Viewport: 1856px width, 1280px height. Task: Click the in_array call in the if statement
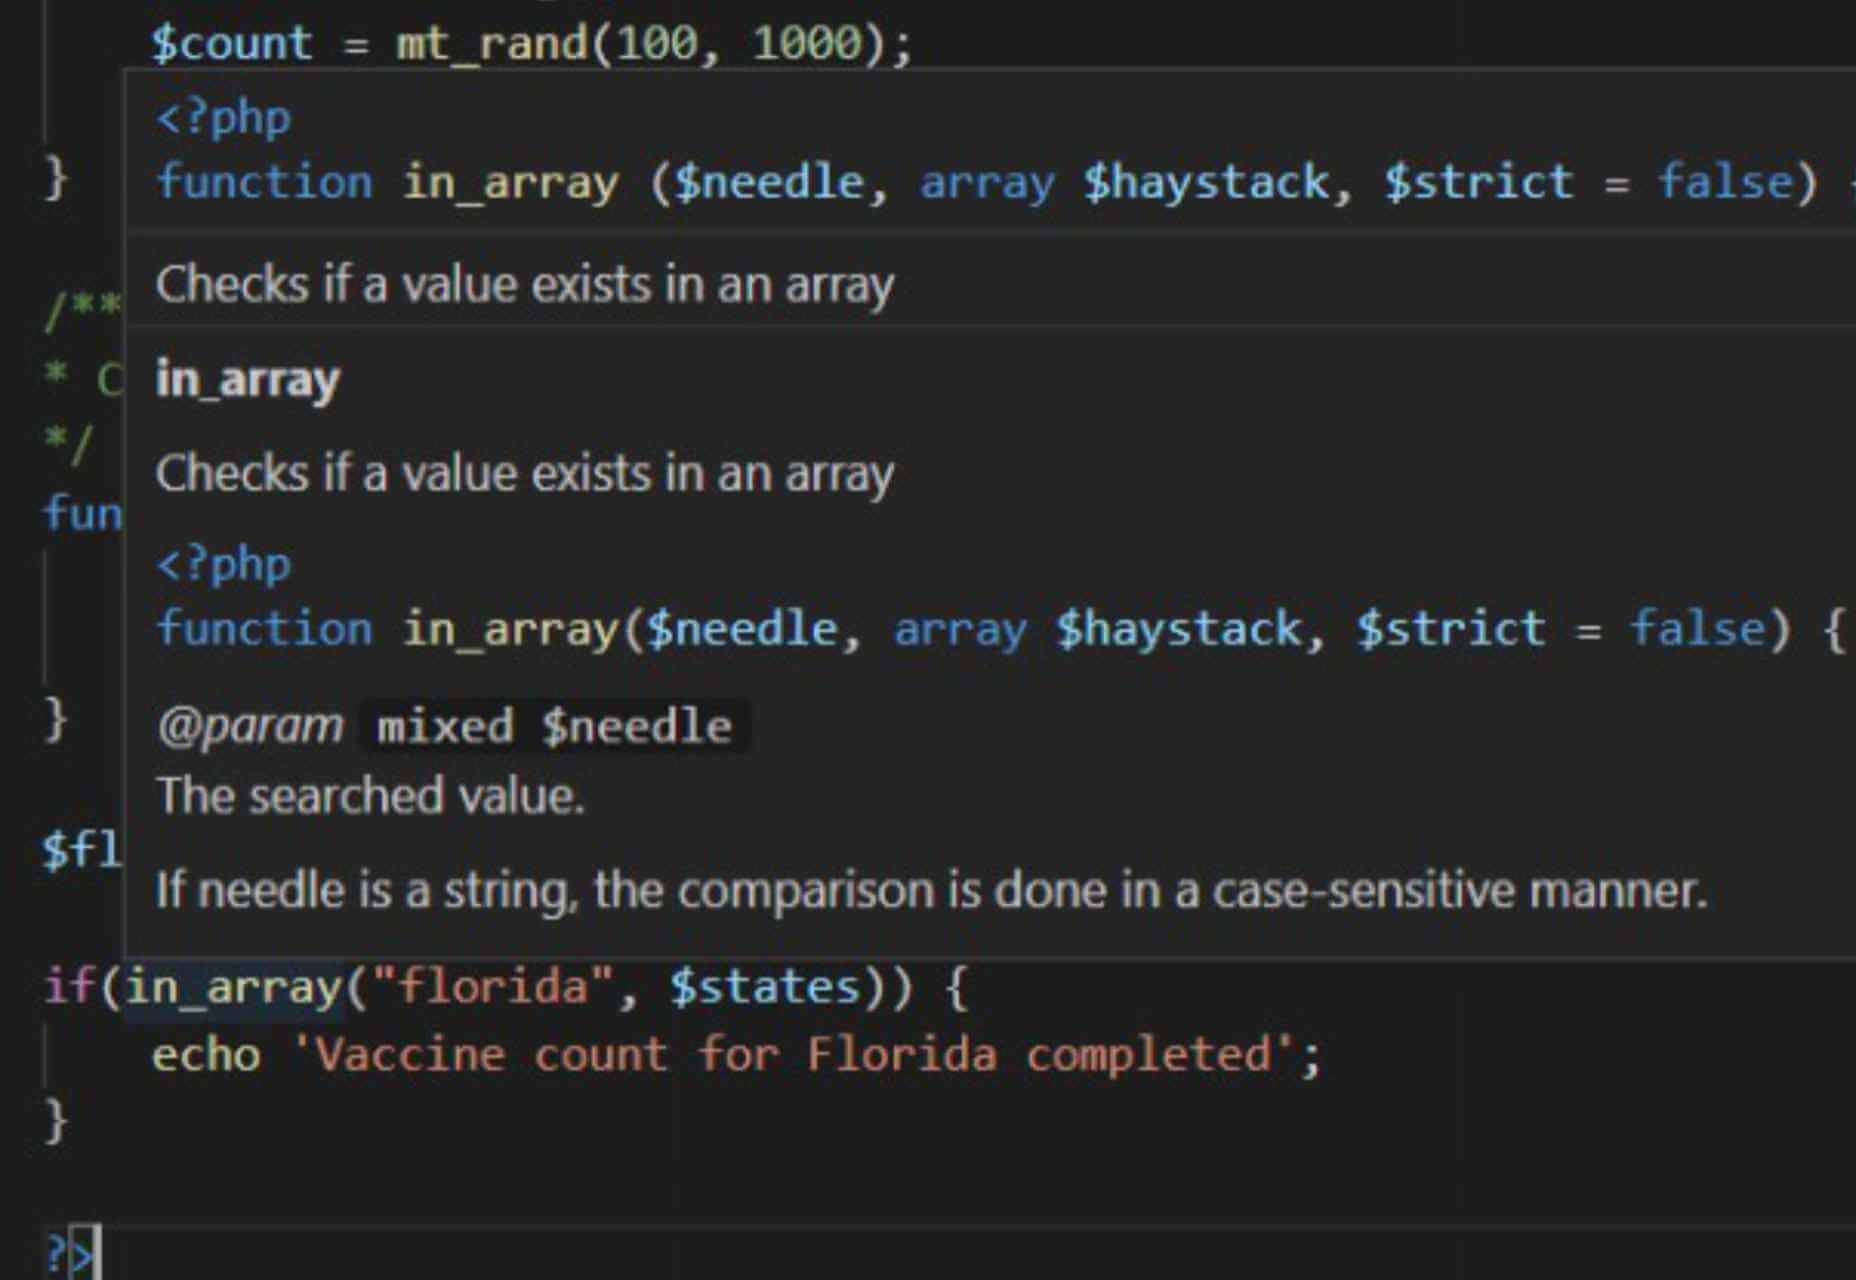point(234,988)
